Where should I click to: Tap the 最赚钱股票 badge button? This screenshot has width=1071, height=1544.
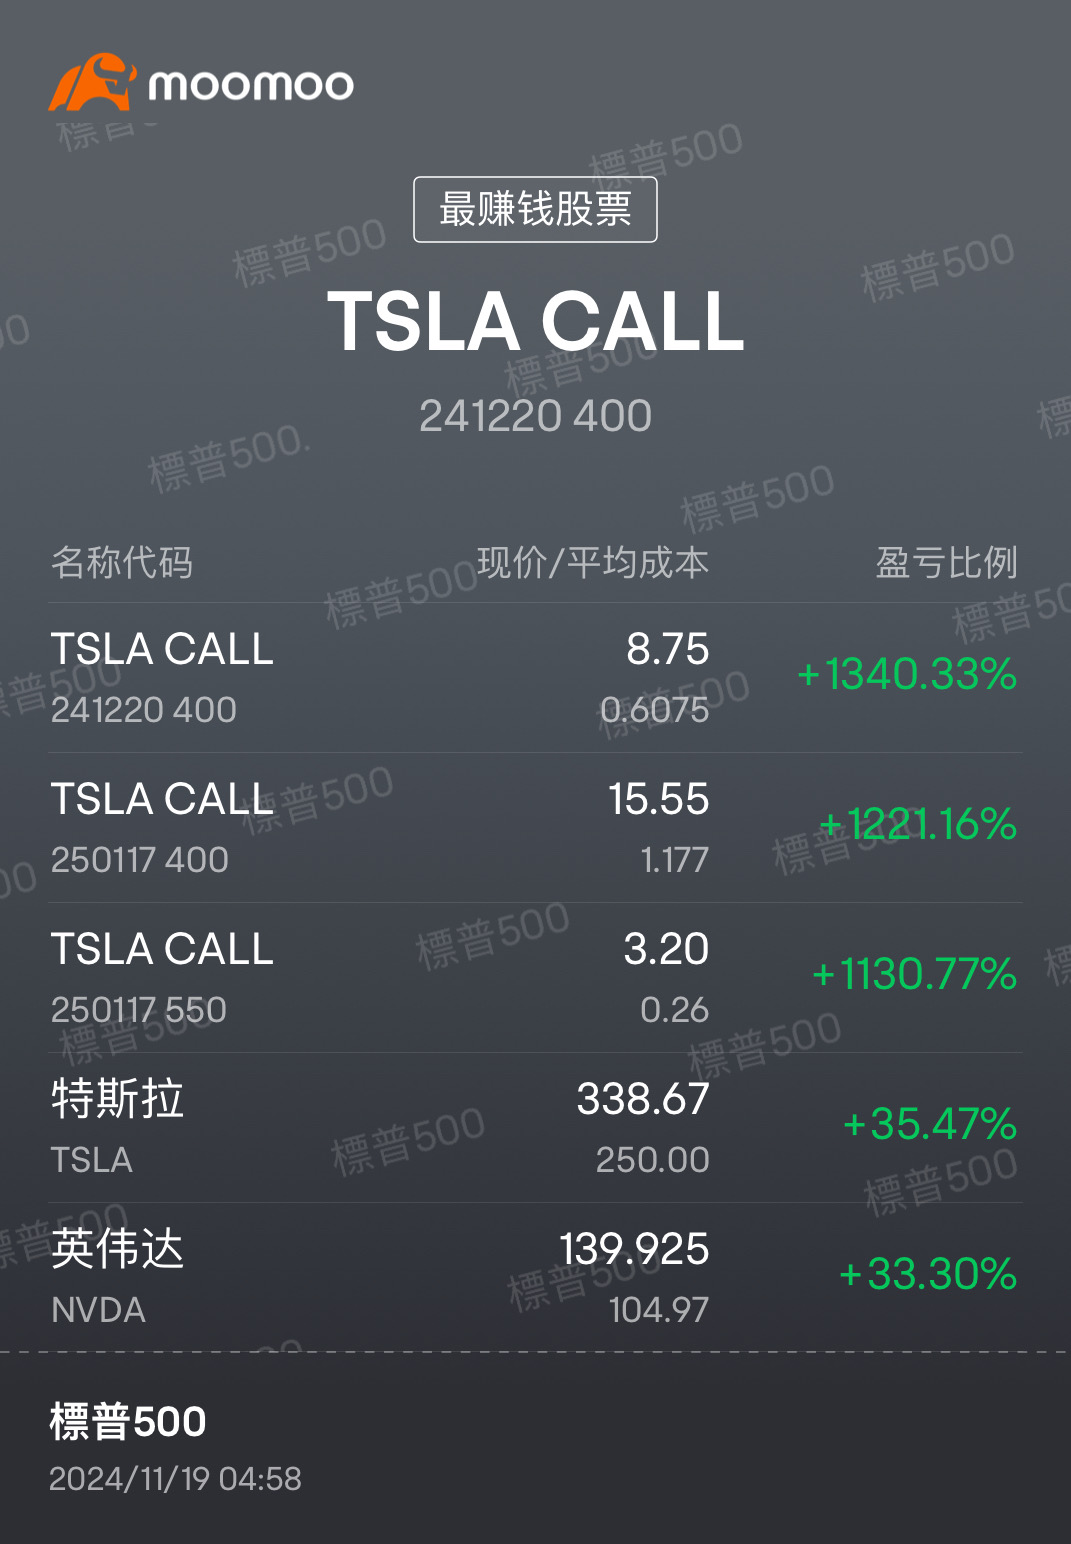point(535,209)
